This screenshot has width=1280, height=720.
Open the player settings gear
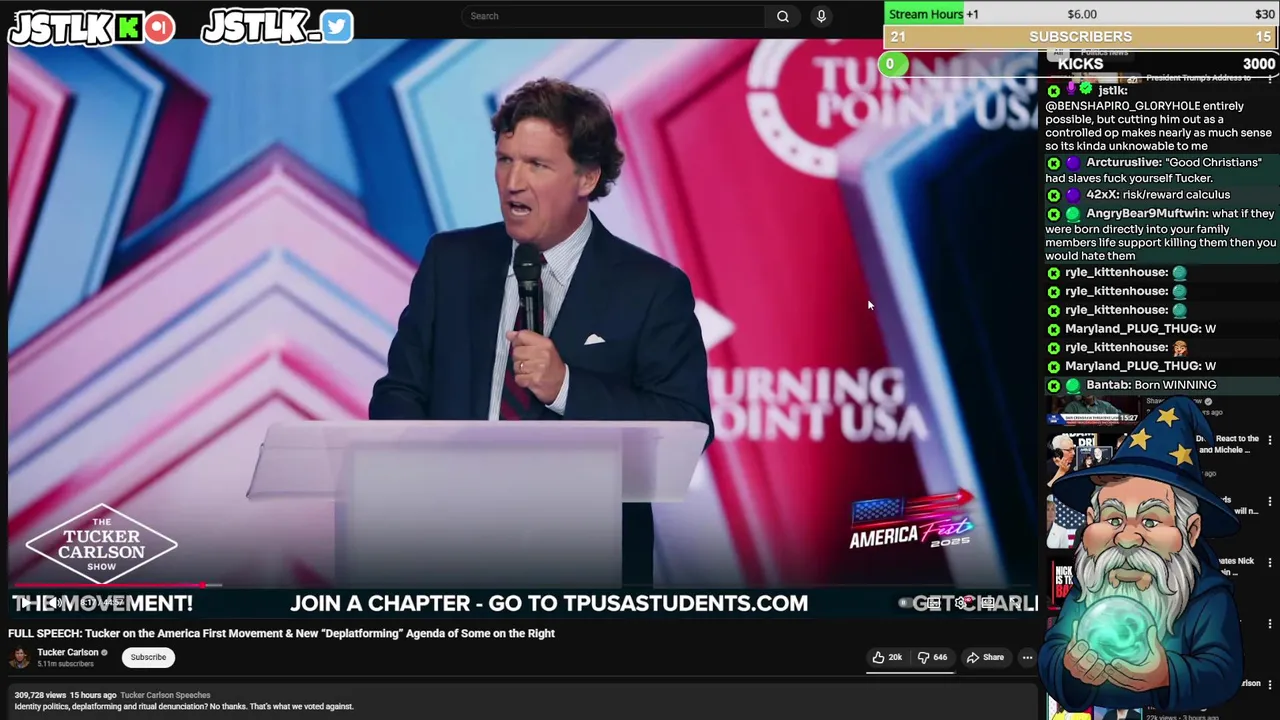point(961,602)
